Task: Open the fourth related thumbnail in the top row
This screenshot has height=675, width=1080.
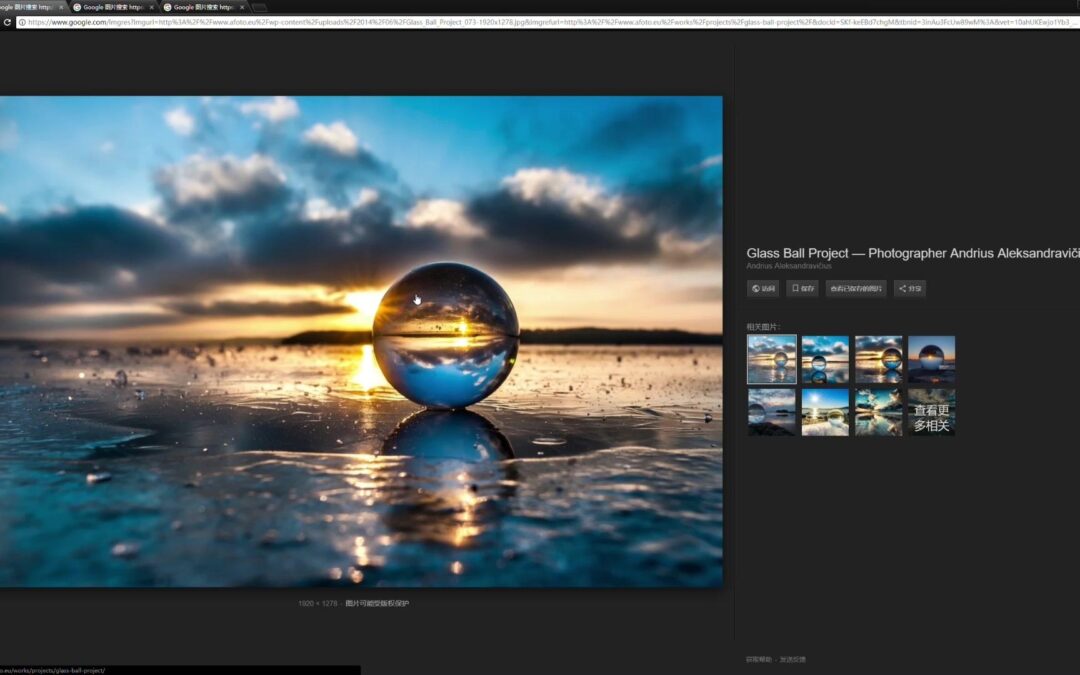Action: tap(931, 359)
